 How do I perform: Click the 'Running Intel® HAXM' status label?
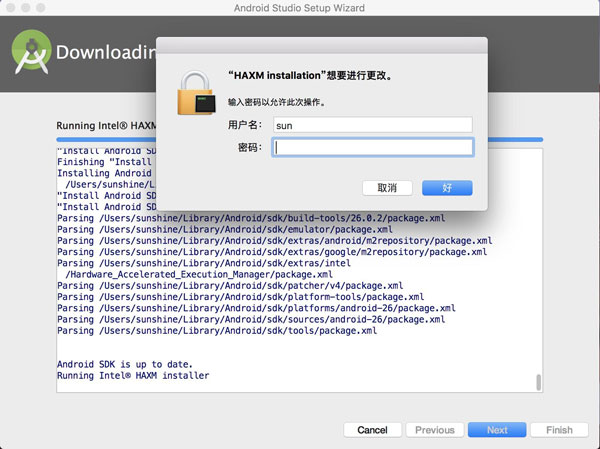[106, 126]
